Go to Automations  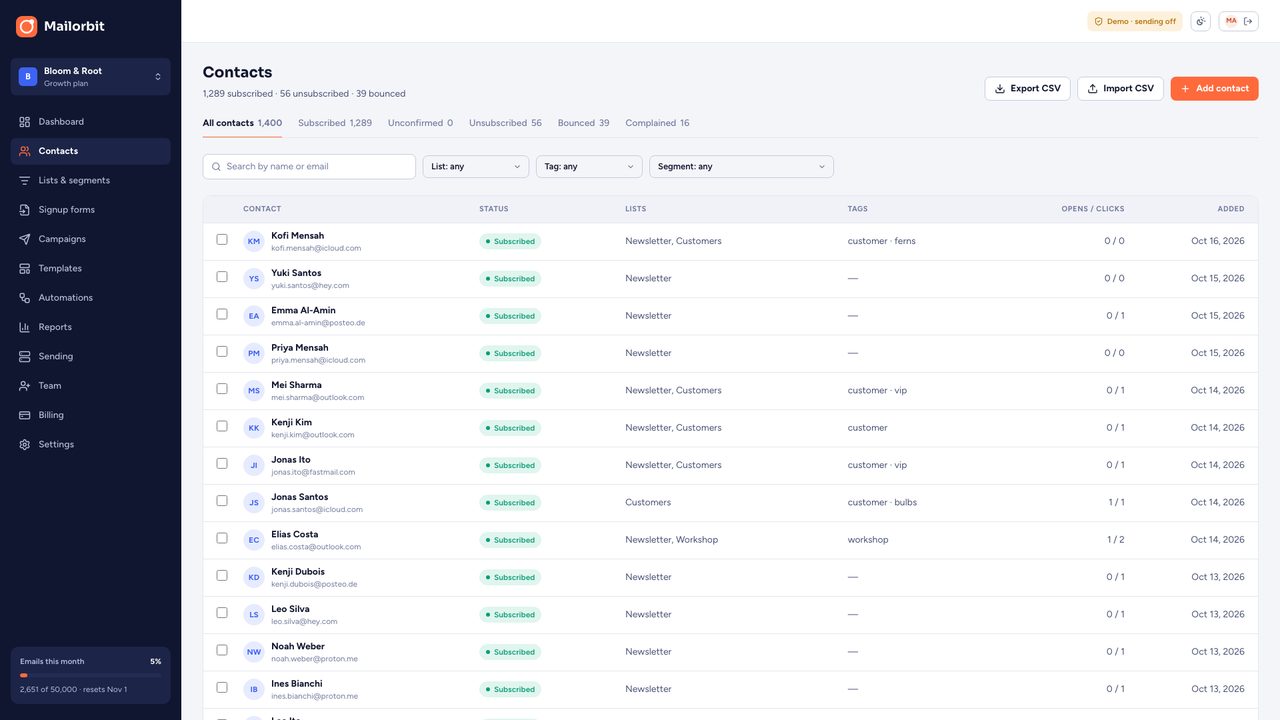[x=90, y=298]
